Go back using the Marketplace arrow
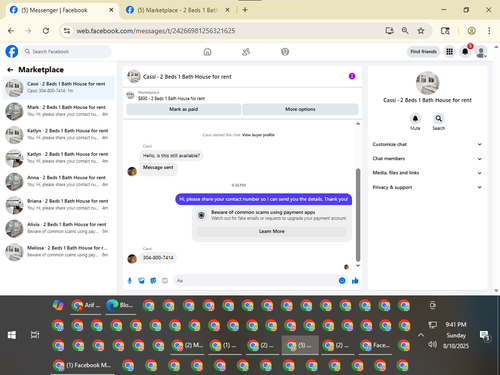500x375 pixels. [10, 70]
